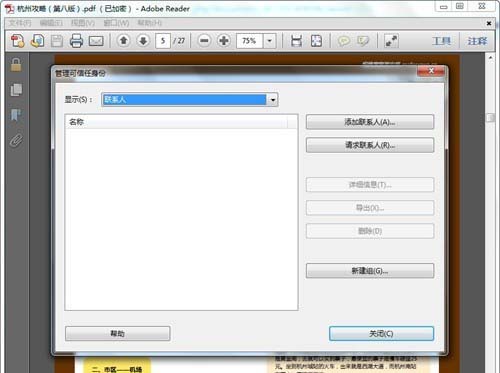Click the 帮助 button in the dialog

coord(118,333)
